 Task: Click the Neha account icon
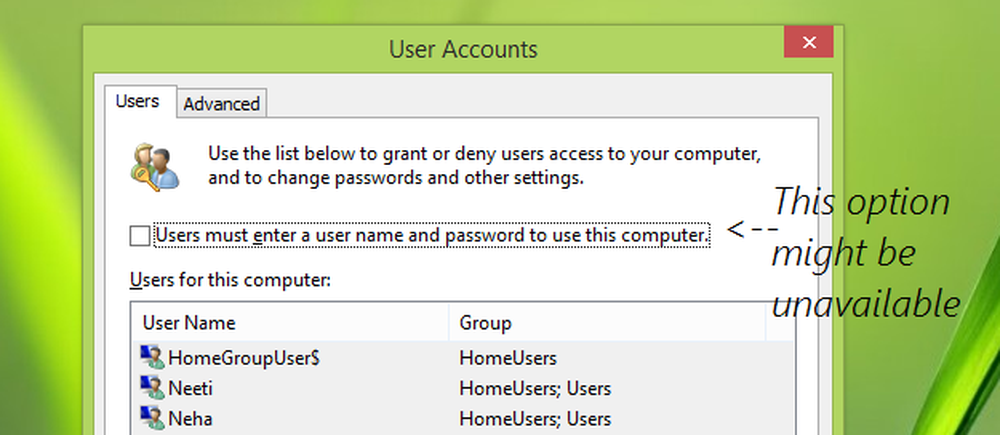153,418
